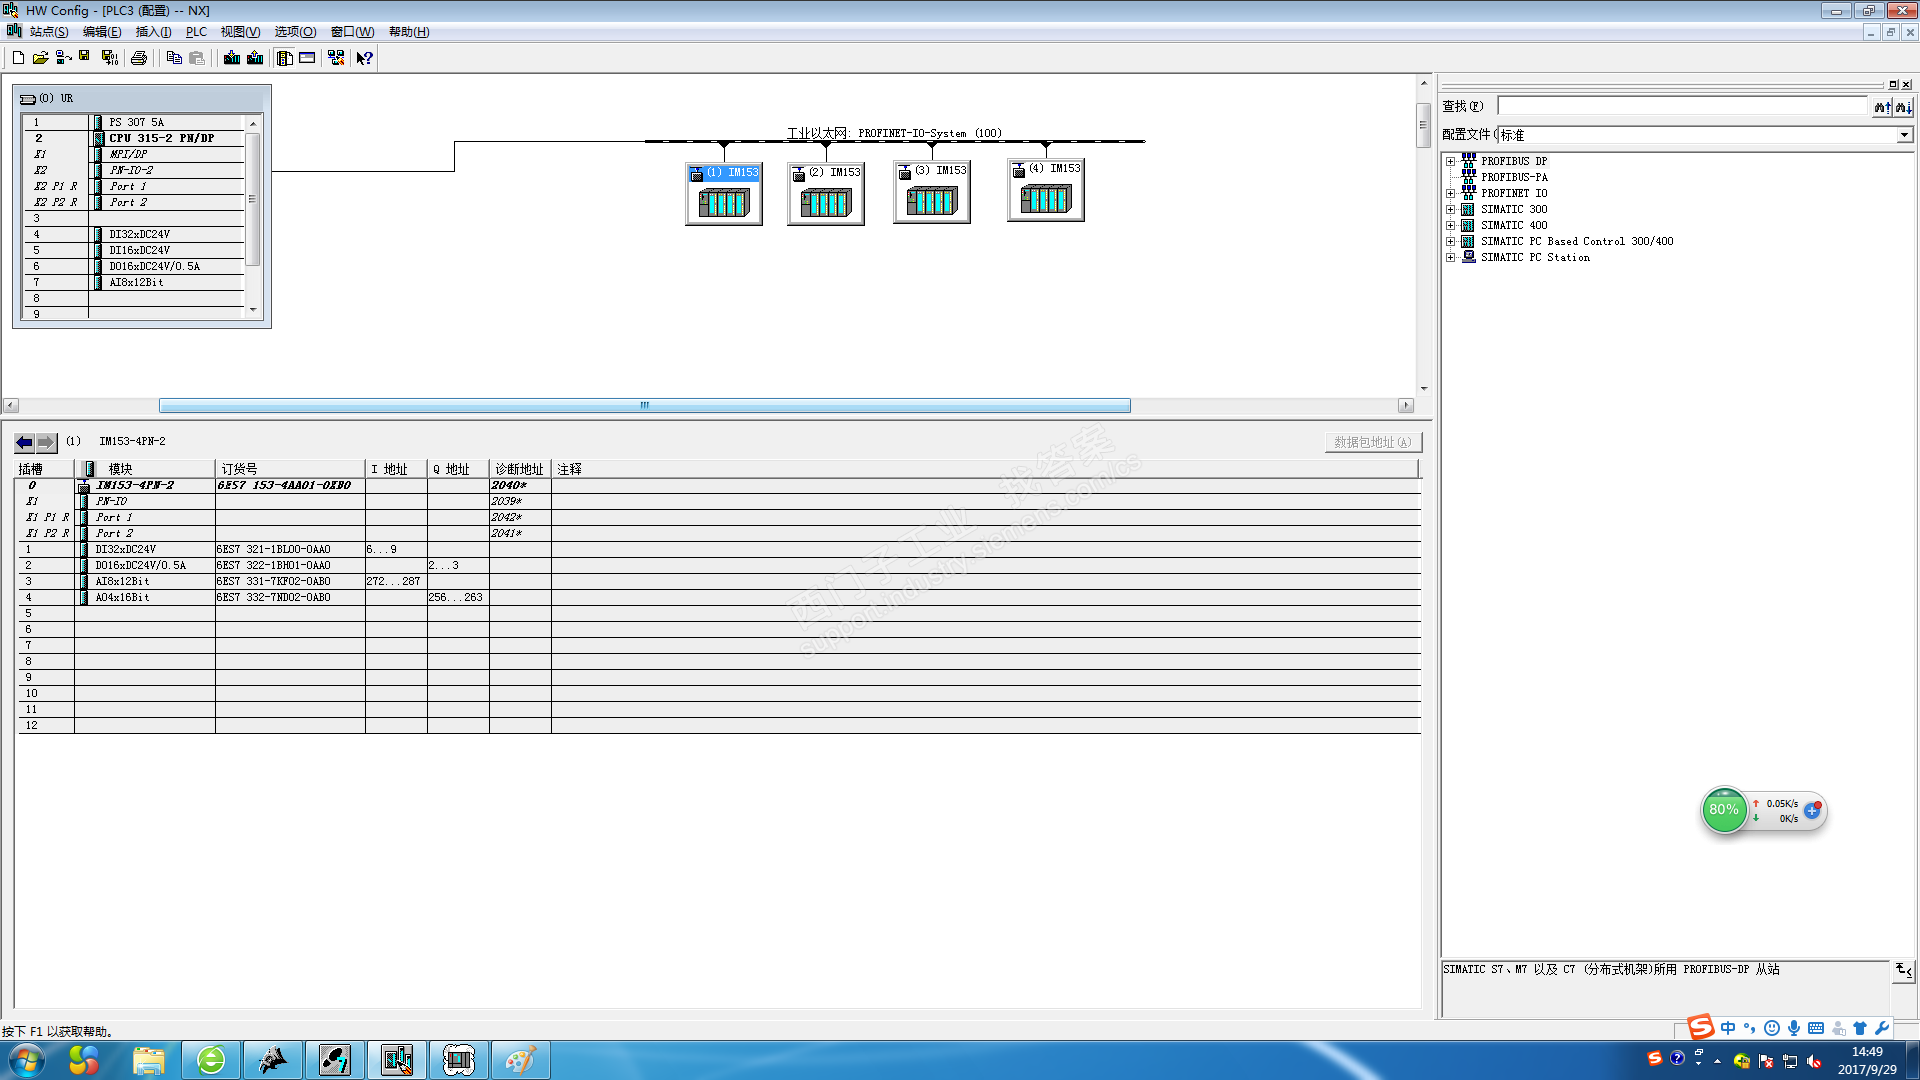The width and height of the screenshot is (1920, 1080).
Task: Click the horizontal scrollbar in network view
Action: (x=644, y=406)
